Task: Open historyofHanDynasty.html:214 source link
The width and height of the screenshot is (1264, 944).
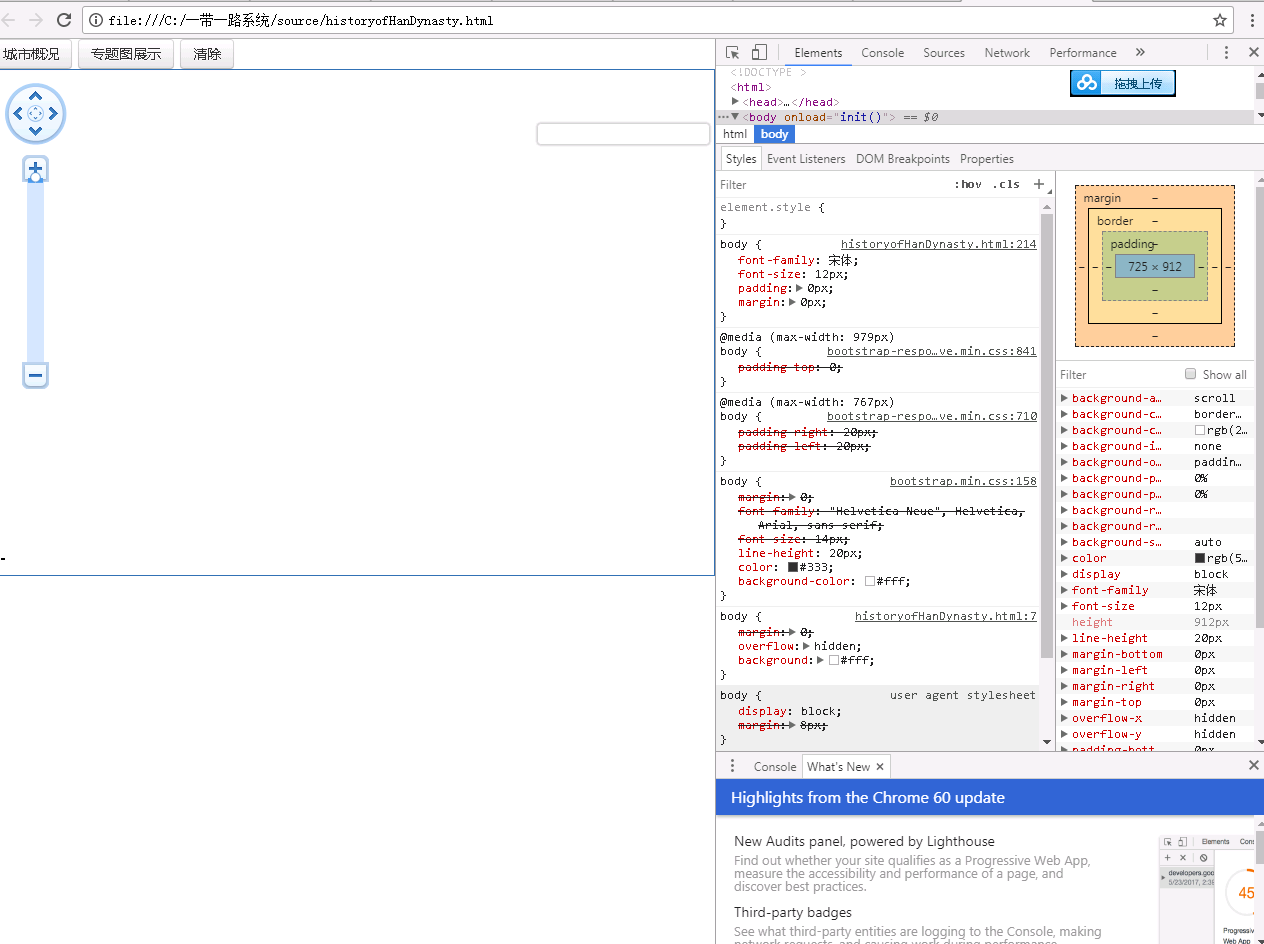Action: click(939, 244)
